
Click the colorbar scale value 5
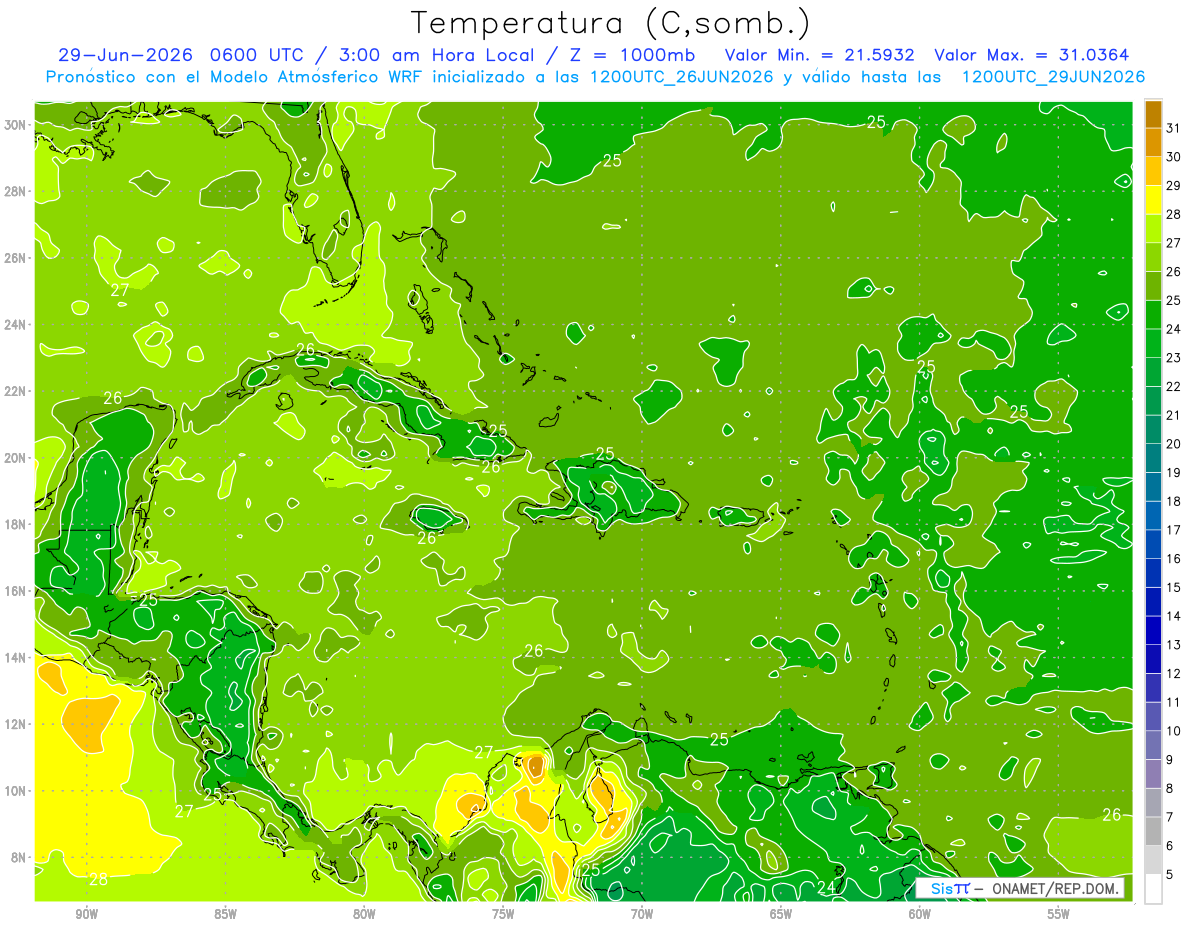[1171, 875]
